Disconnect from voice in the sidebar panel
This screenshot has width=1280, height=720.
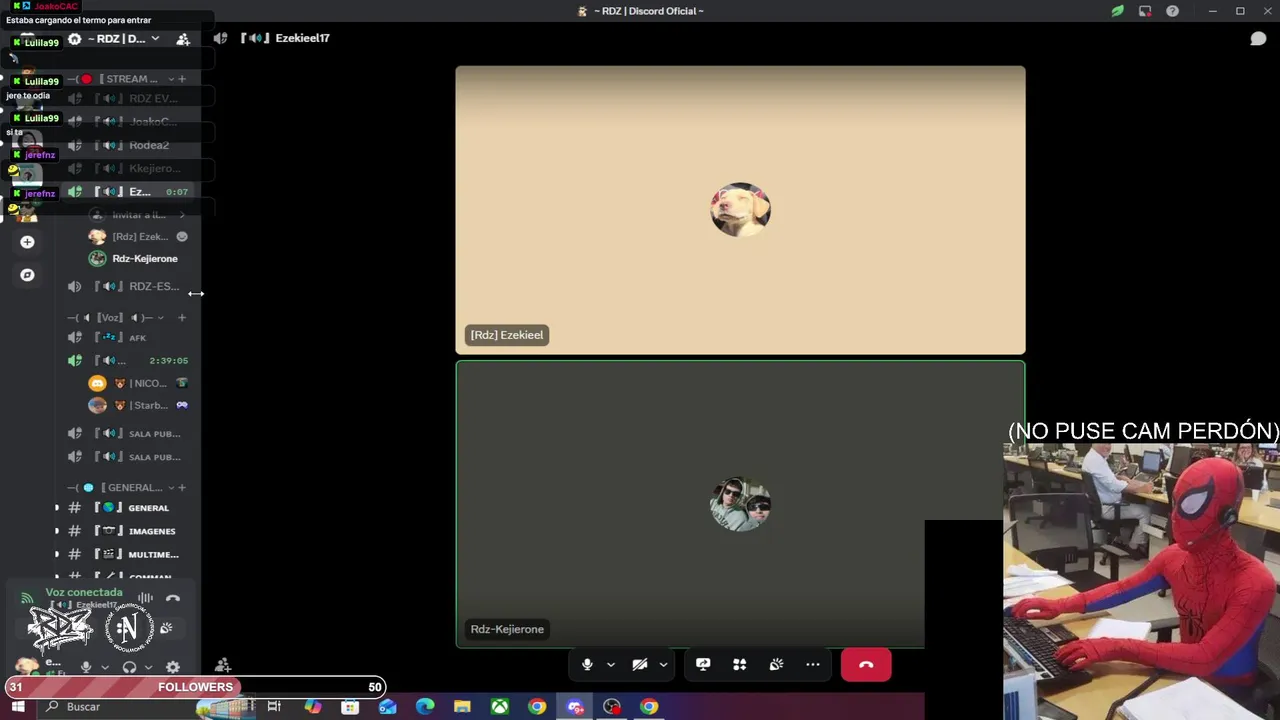click(173, 598)
